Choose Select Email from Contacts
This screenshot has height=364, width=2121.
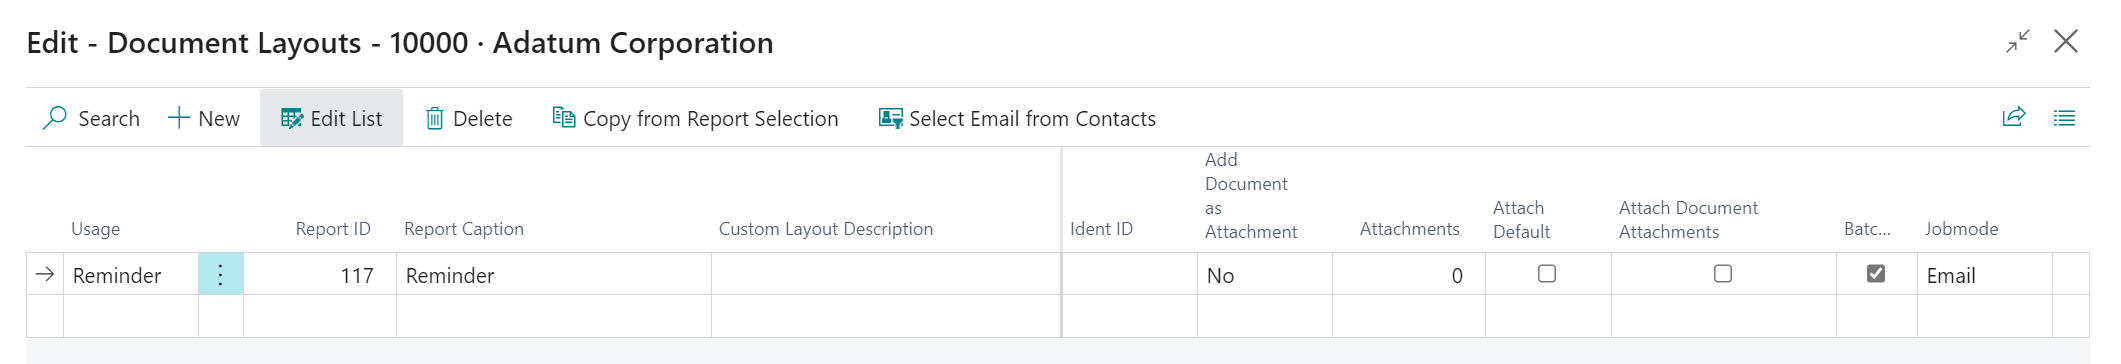click(1017, 118)
